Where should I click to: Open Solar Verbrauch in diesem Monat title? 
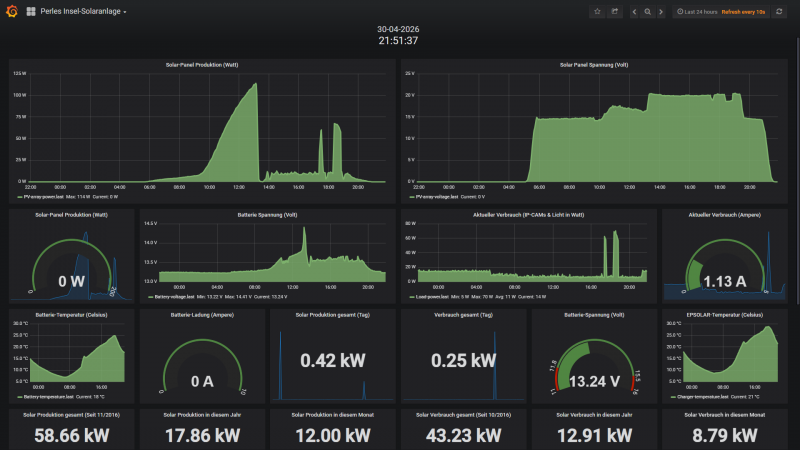point(724,415)
